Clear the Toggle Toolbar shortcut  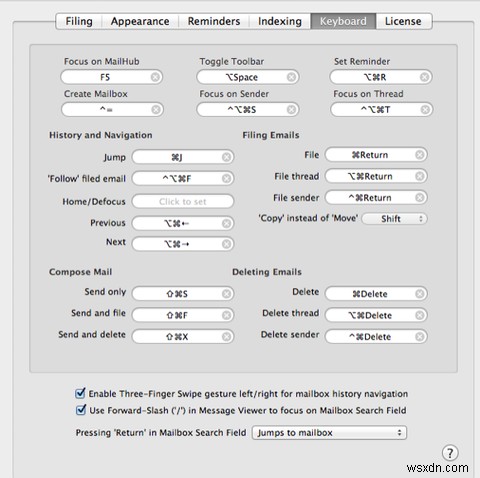point(291,77)
